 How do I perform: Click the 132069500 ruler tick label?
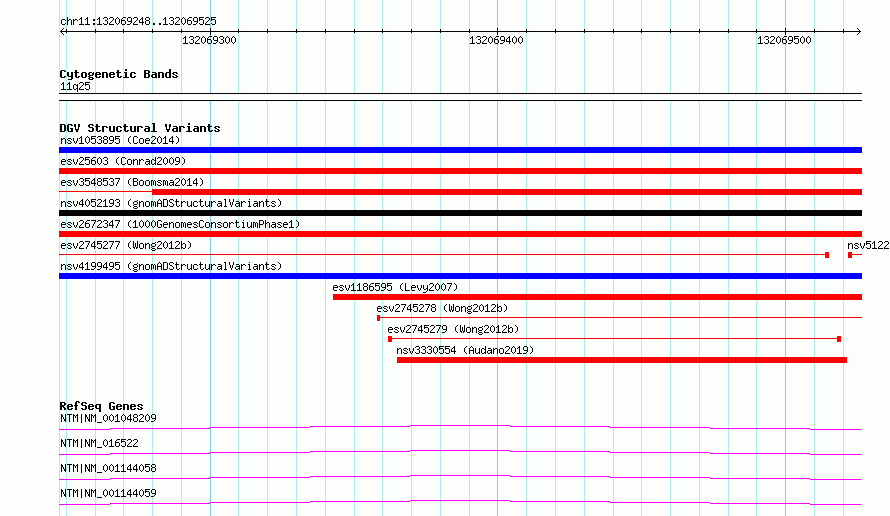[784, 40]
